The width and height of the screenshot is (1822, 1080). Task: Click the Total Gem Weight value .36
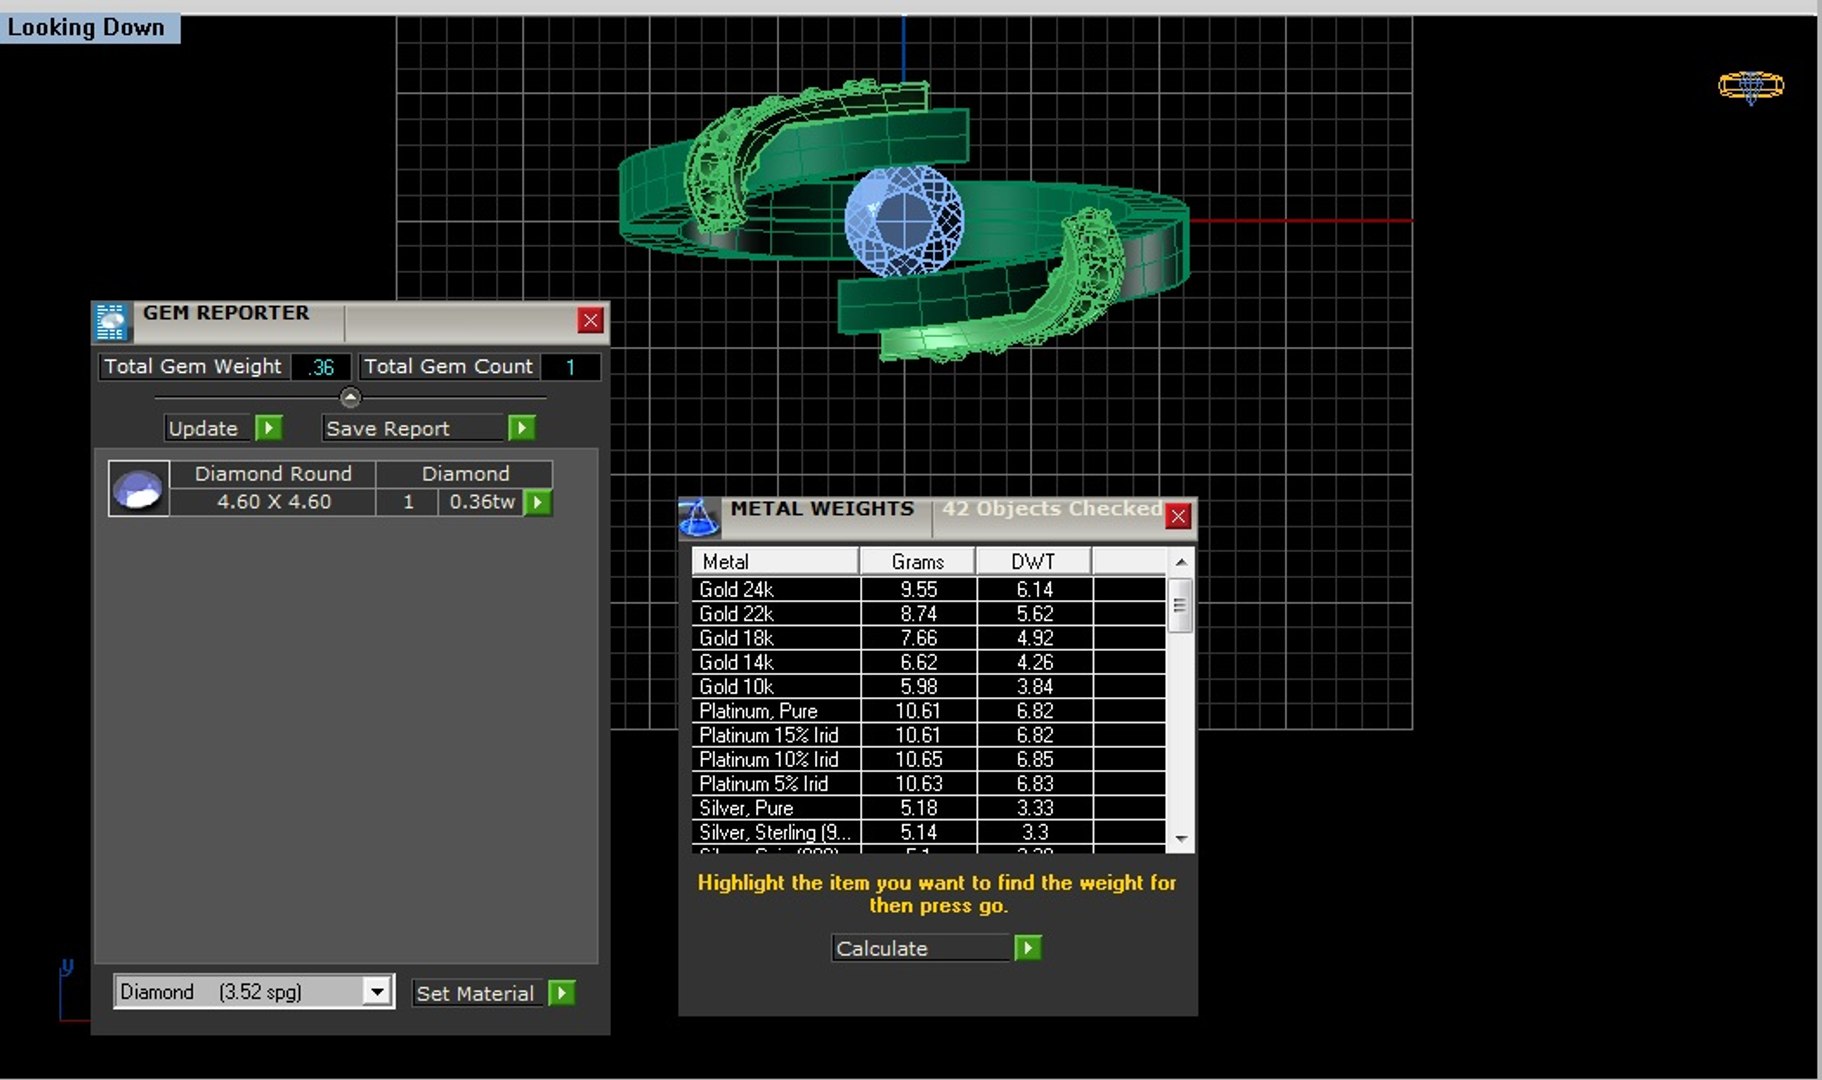tap(321, 367)
